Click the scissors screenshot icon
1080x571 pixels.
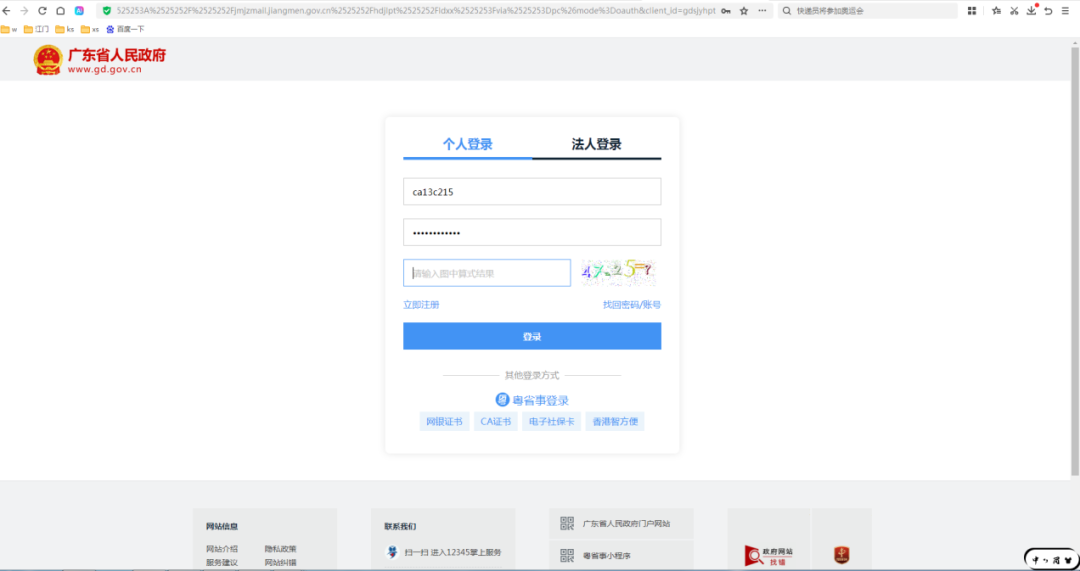point(1014,10)
